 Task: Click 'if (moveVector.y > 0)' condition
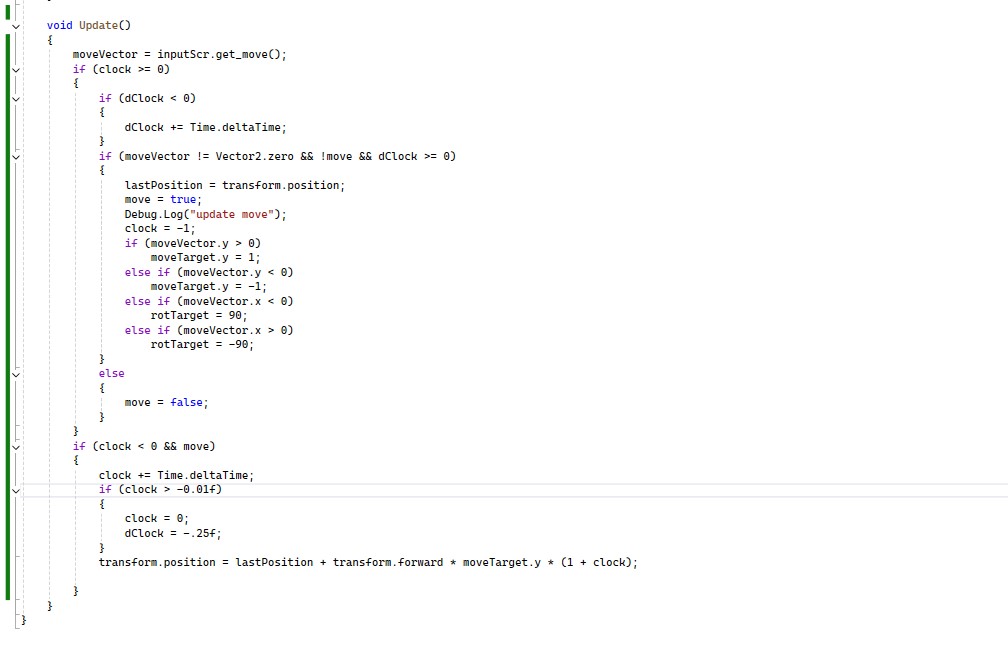(192, 243)
